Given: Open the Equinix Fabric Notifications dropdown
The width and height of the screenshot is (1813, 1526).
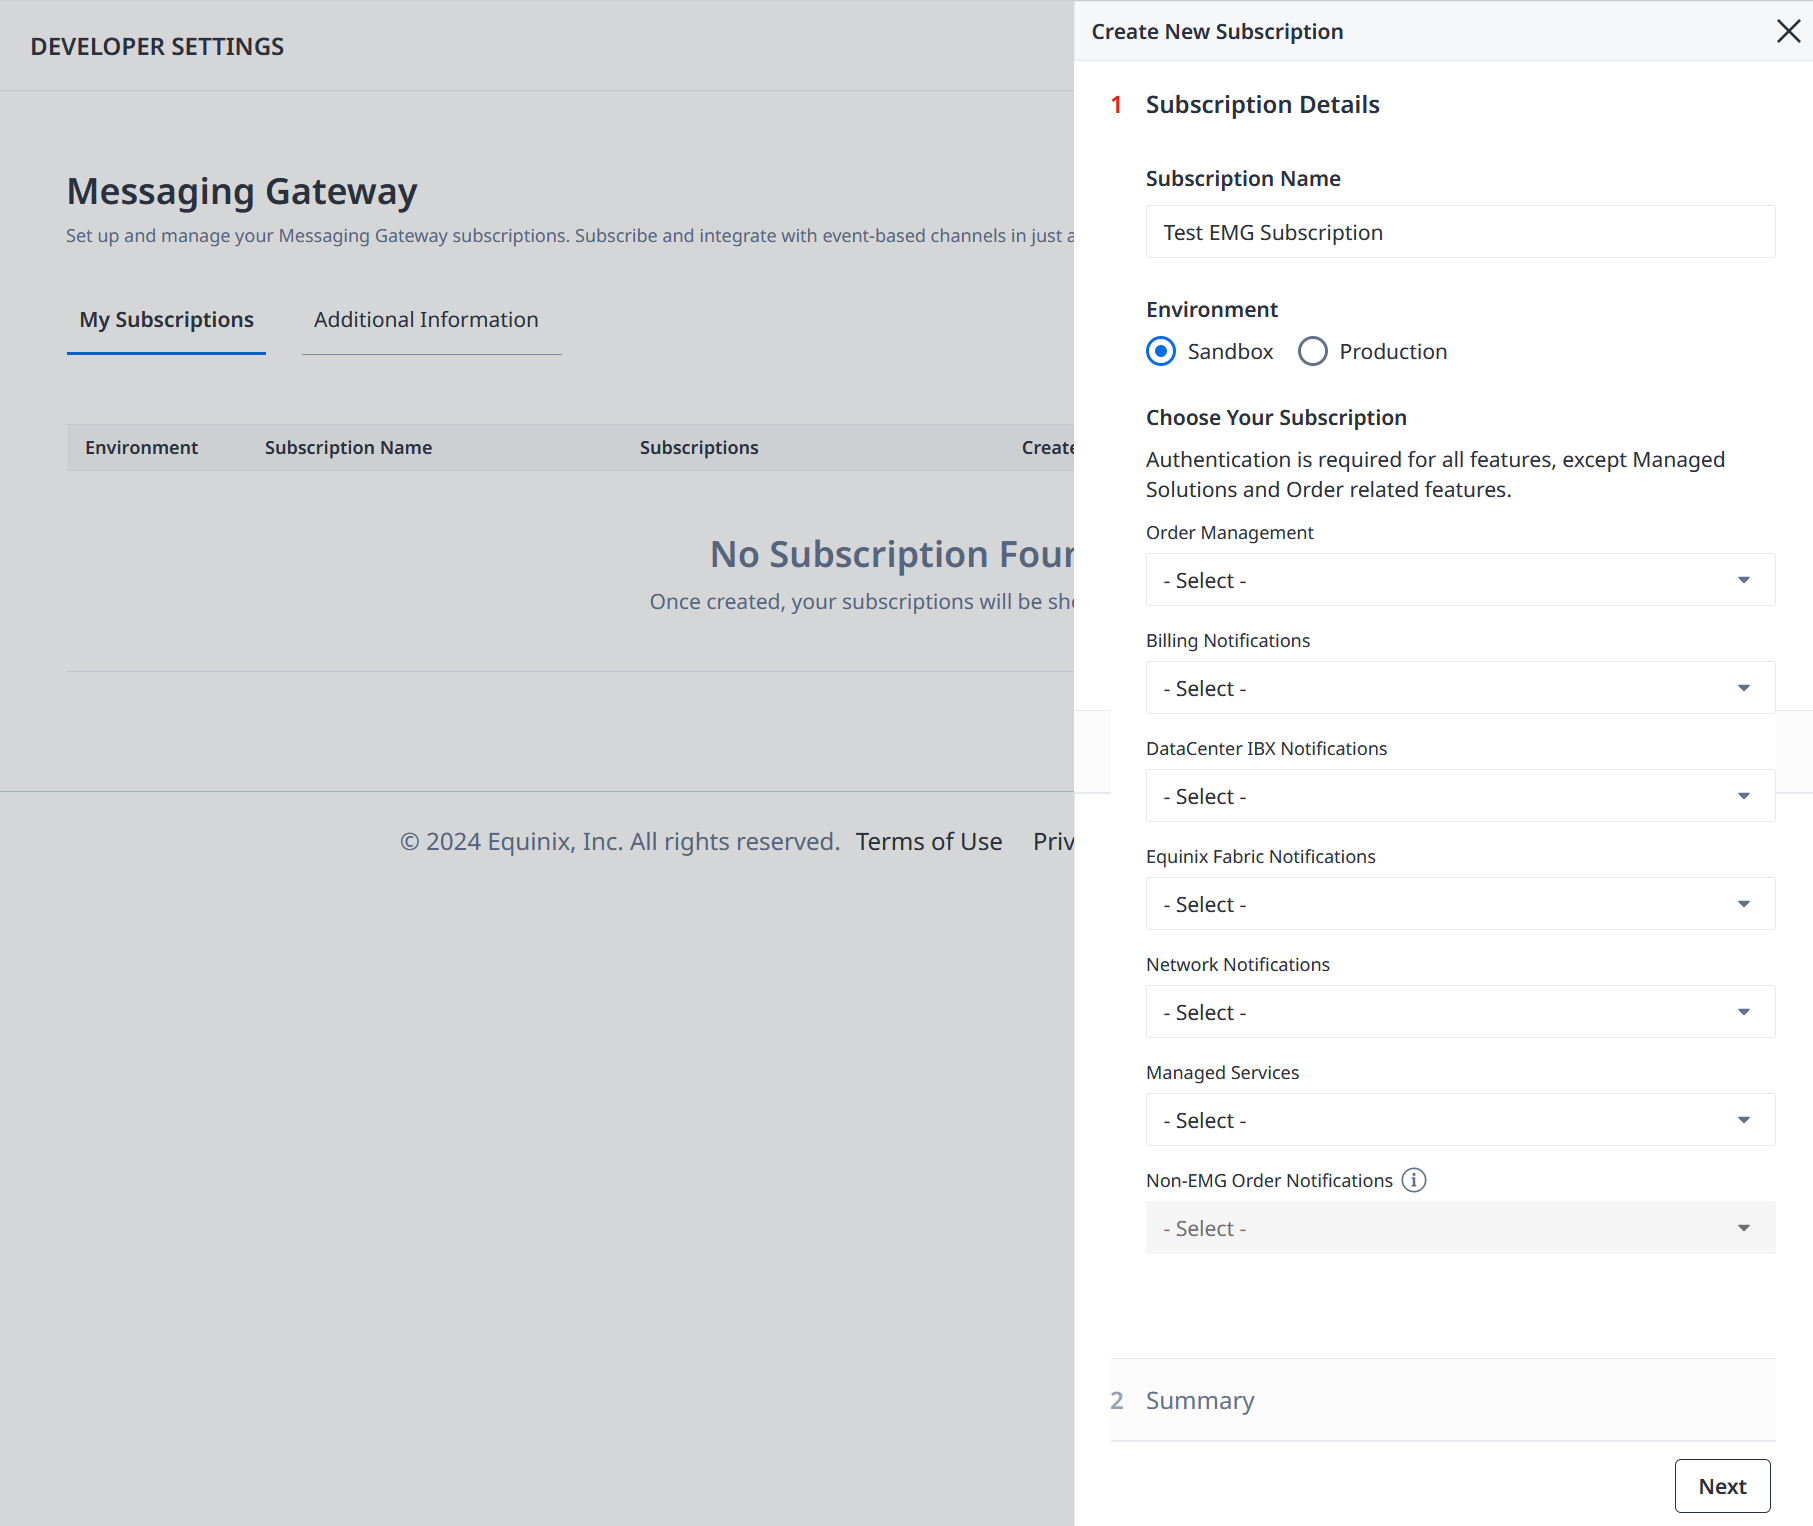Looking at the screenshot, I should click(1460, 904).
